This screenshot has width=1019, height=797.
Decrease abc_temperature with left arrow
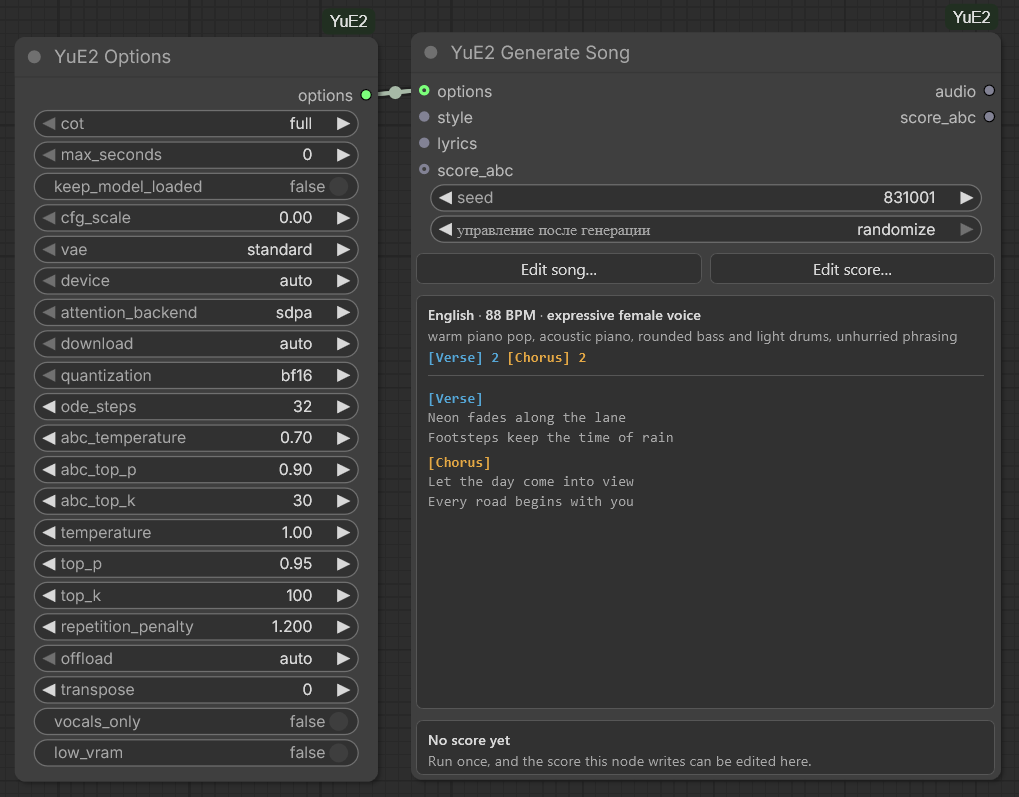click(x=49, y=438)
